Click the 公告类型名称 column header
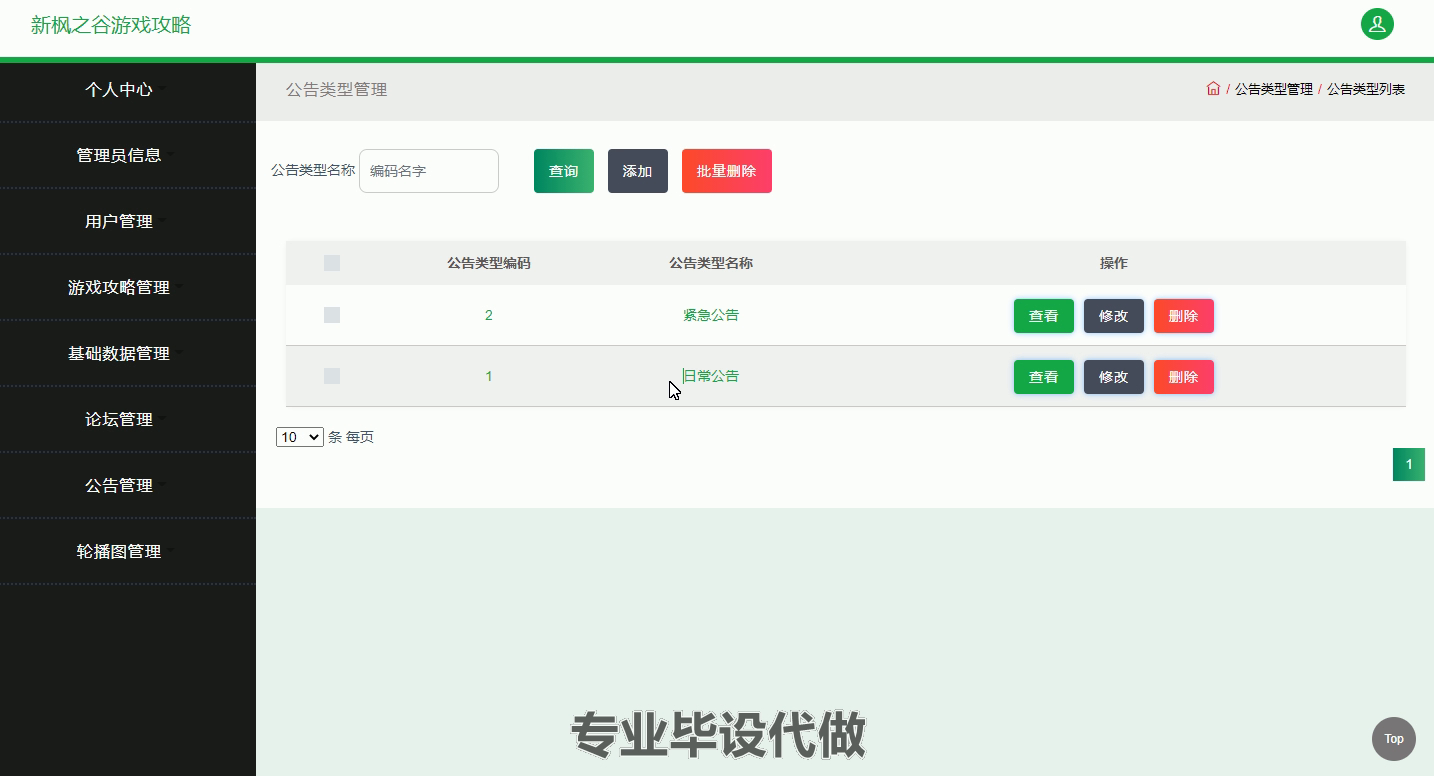 (711, 263)
